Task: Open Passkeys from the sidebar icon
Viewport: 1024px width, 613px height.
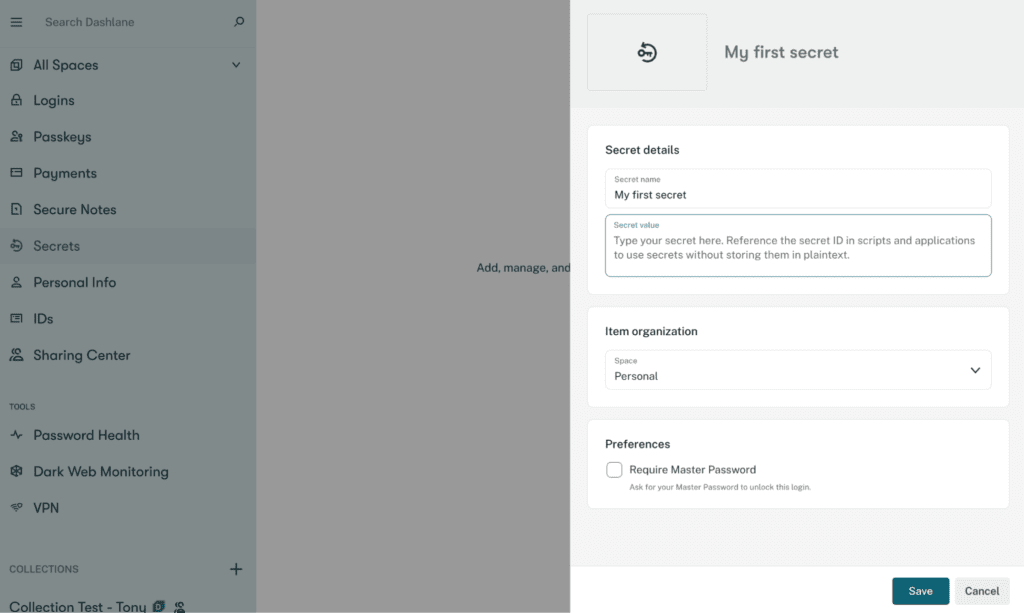Action: pyautogui.click(x=15, y=136)
